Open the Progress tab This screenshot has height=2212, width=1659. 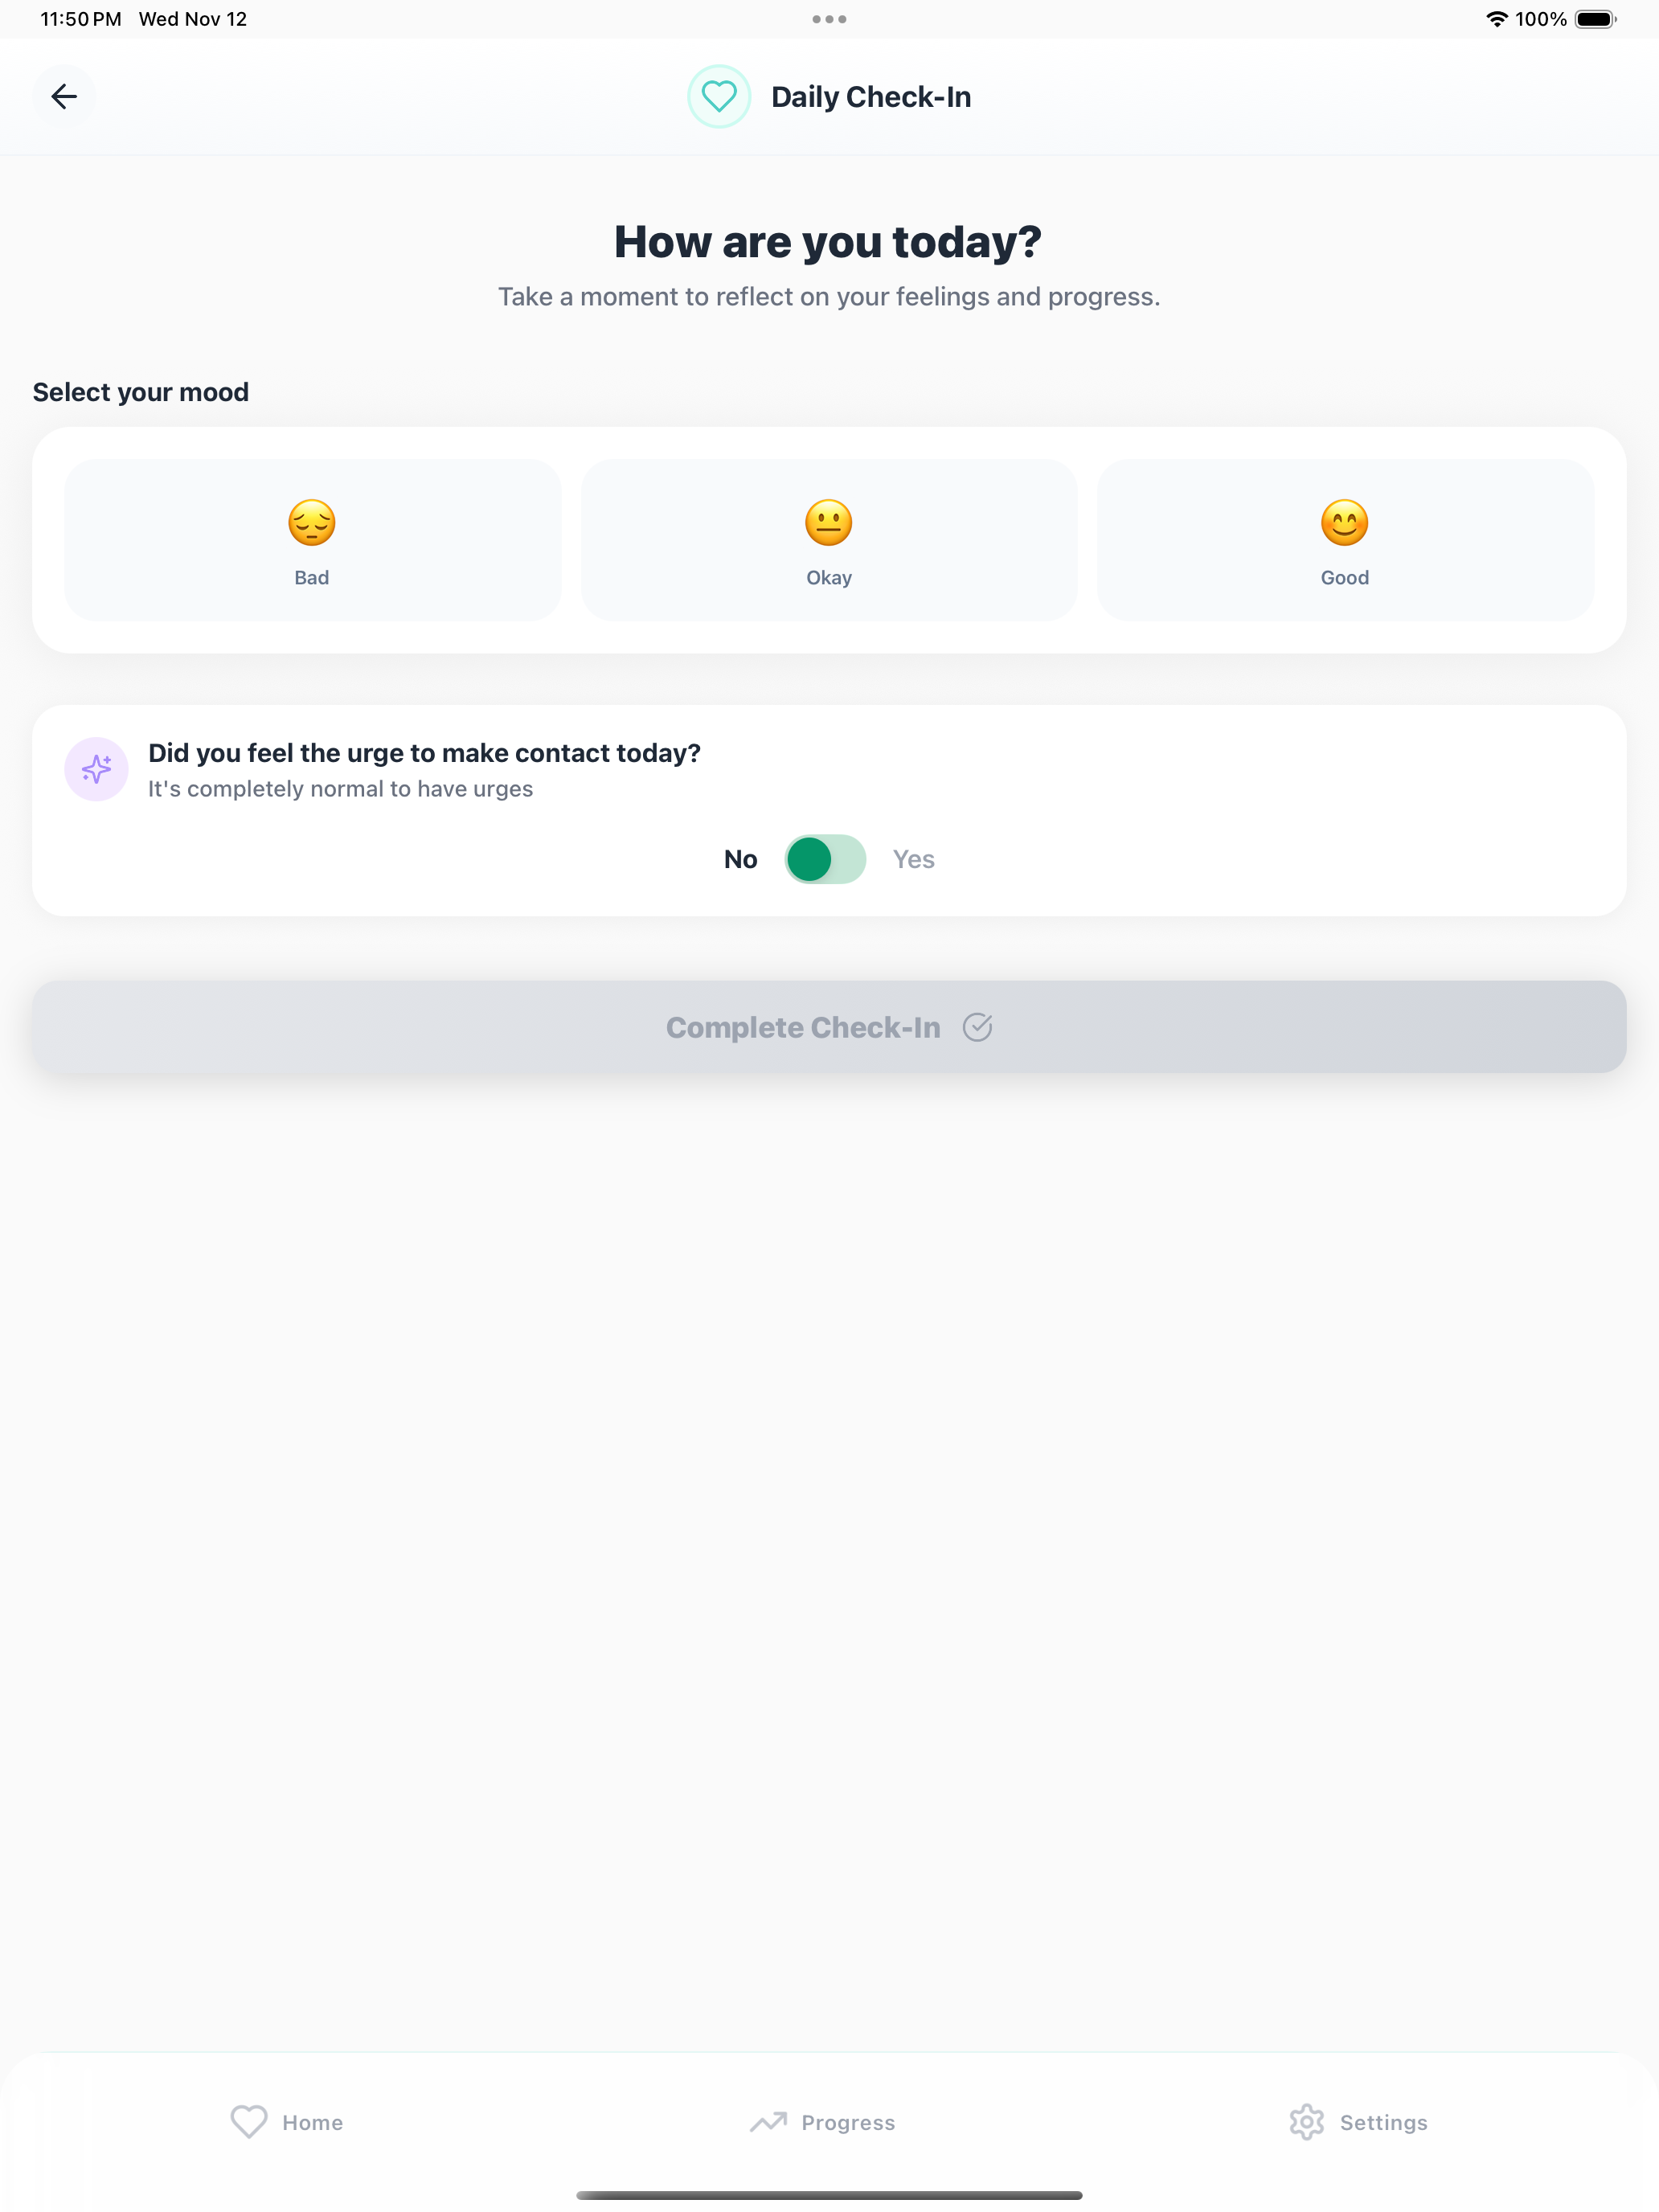[x=822, y=2122]
